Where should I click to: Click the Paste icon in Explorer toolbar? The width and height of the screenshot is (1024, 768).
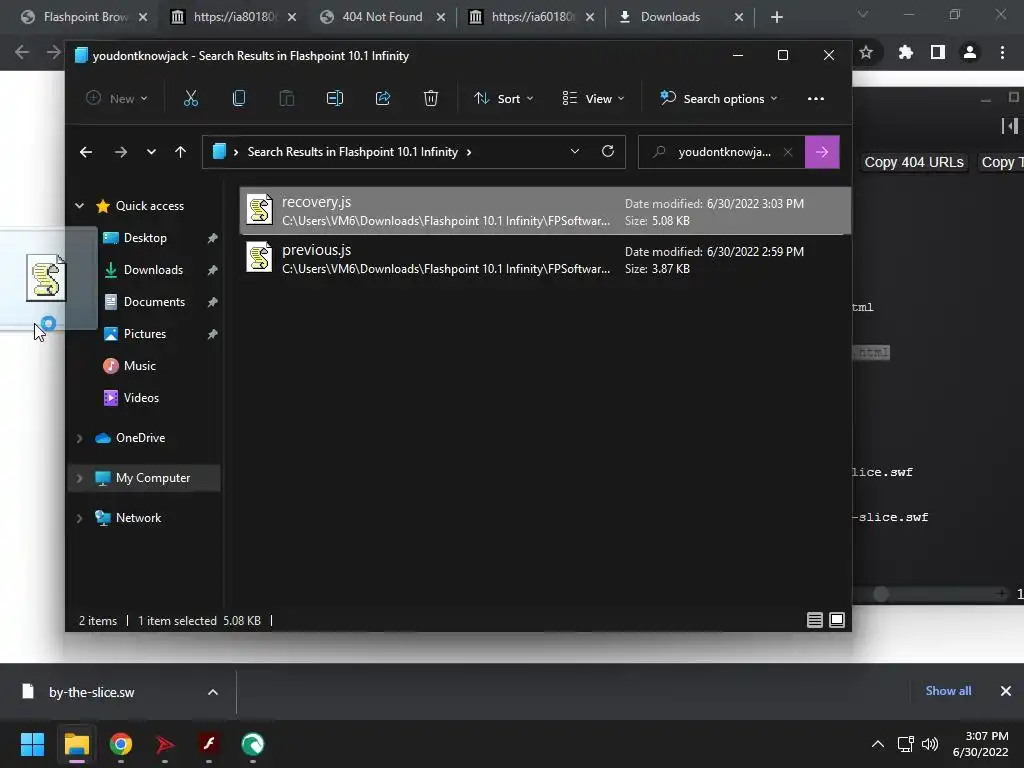287,99
